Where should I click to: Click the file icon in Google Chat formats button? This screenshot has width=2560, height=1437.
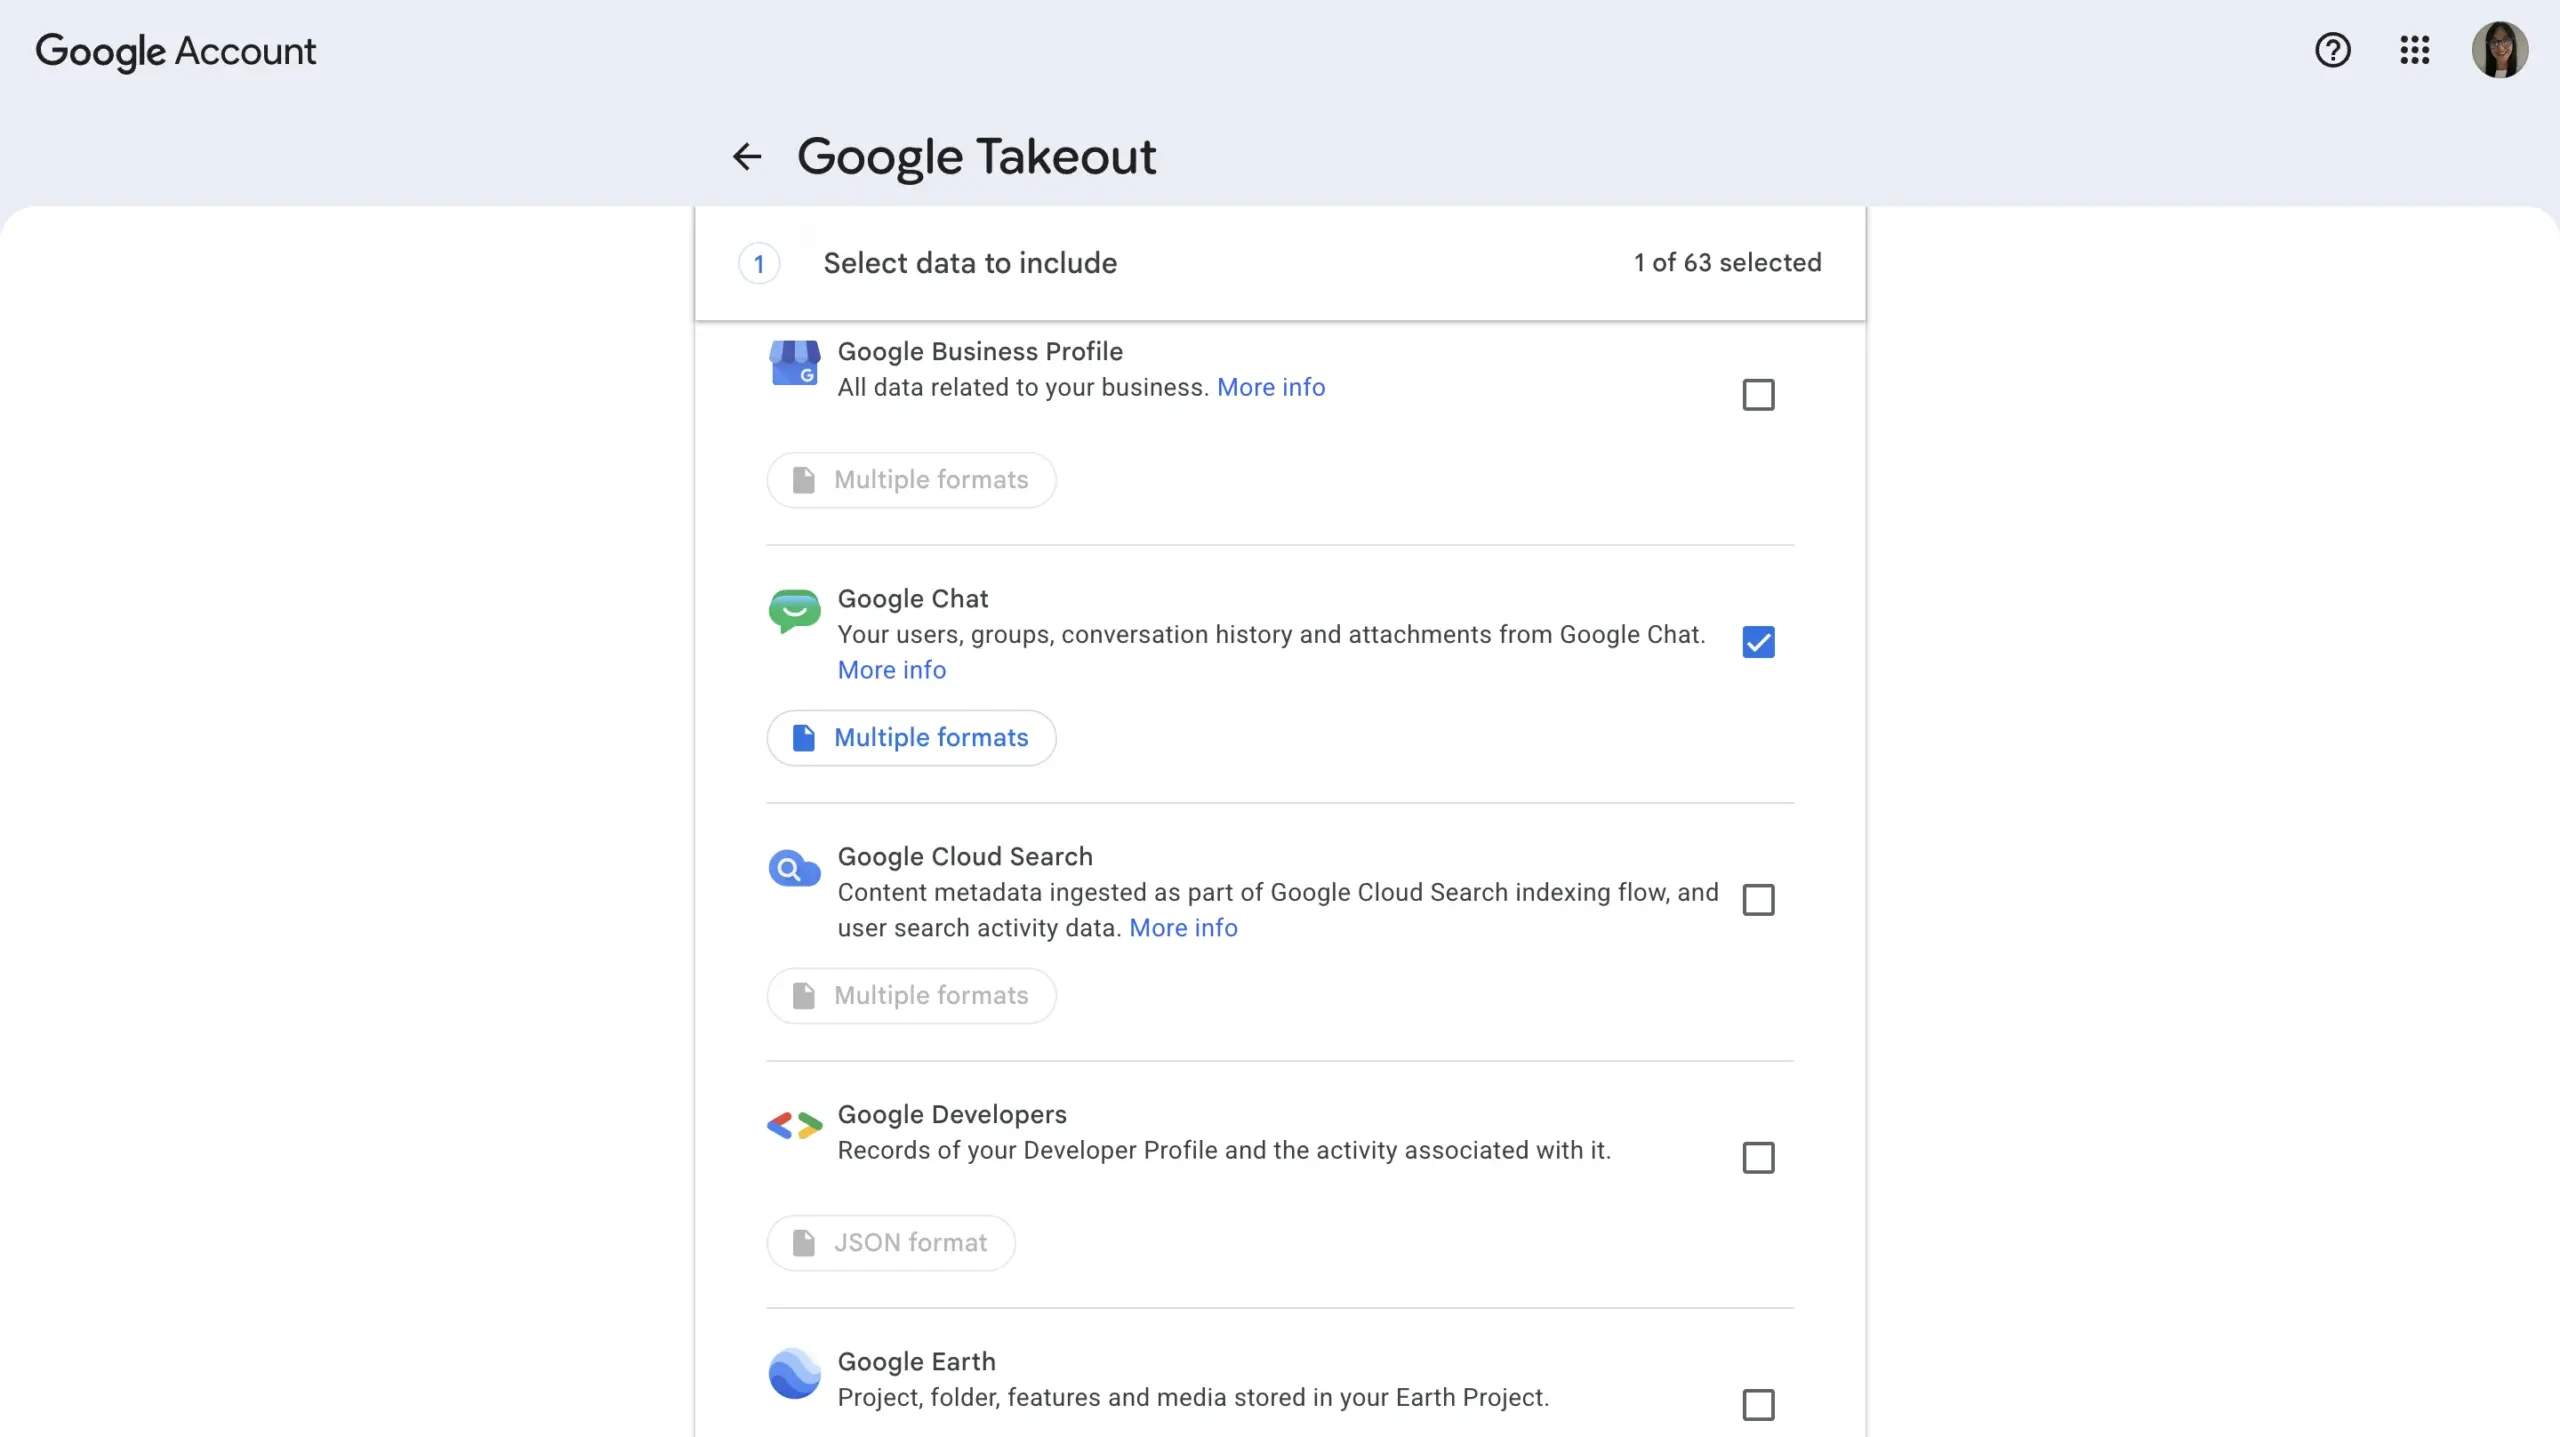click(x=803, y=738)
